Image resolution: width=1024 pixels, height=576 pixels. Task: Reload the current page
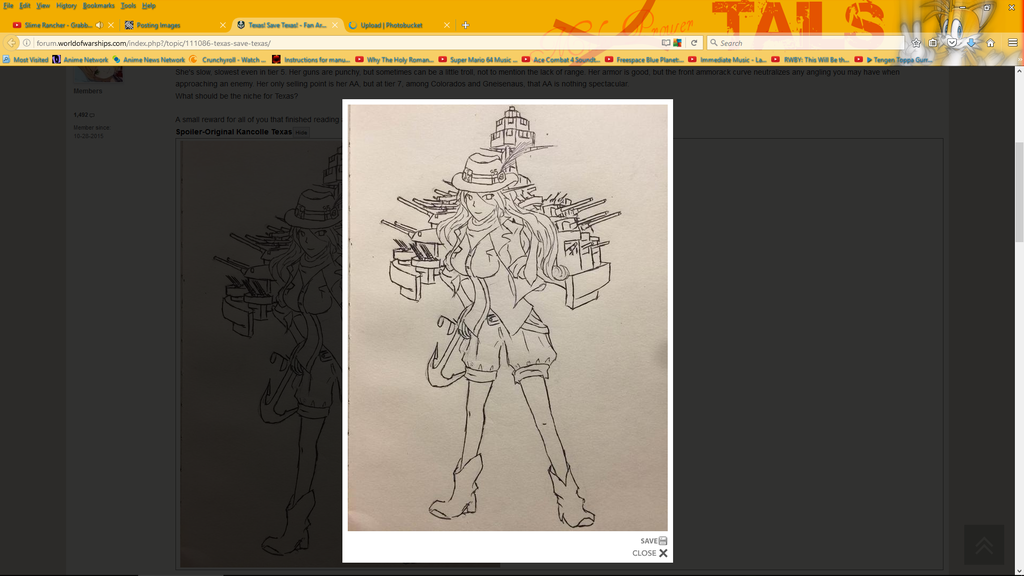[694, 43]
